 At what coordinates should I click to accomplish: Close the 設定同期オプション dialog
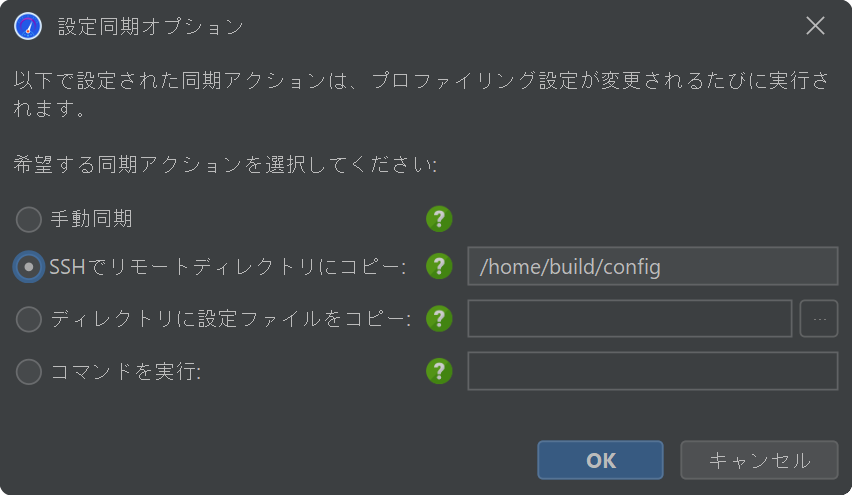[815, 26]
